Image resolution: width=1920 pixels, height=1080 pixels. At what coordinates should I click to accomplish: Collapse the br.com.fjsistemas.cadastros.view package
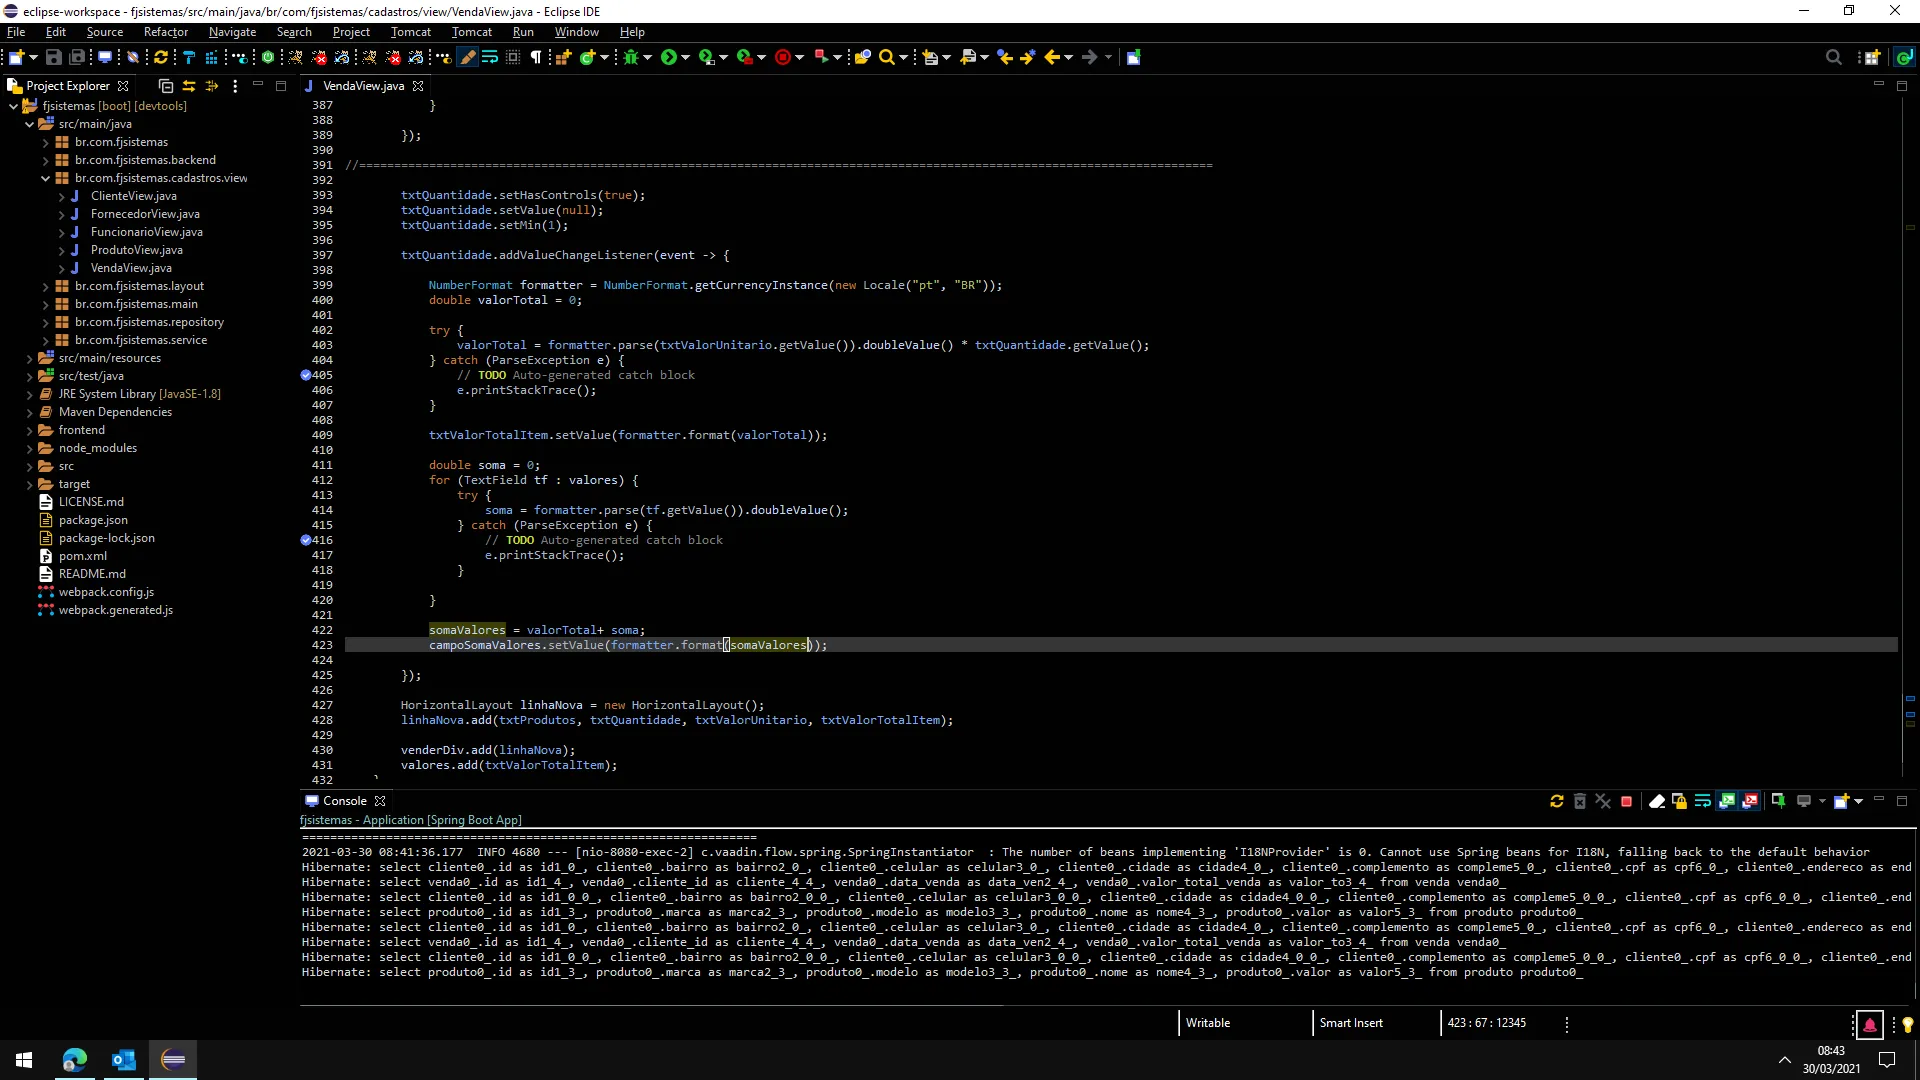45,178
